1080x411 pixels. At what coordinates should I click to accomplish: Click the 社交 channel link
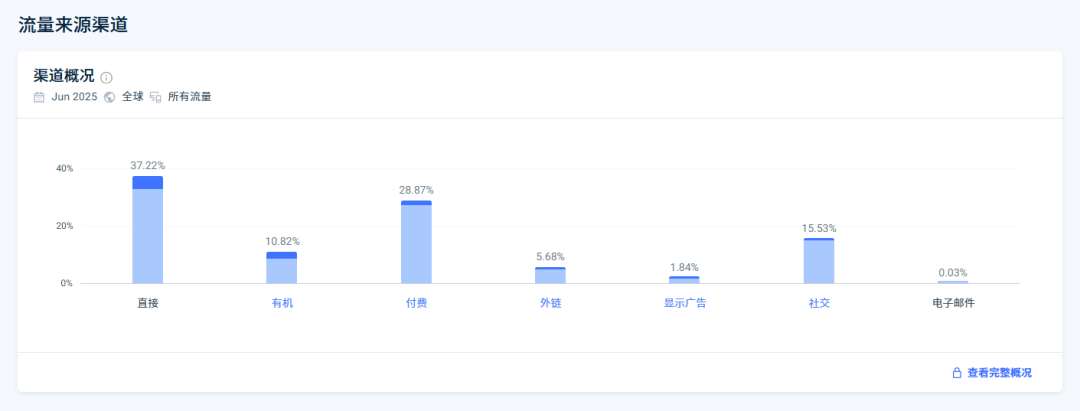[x=819, y=303]
